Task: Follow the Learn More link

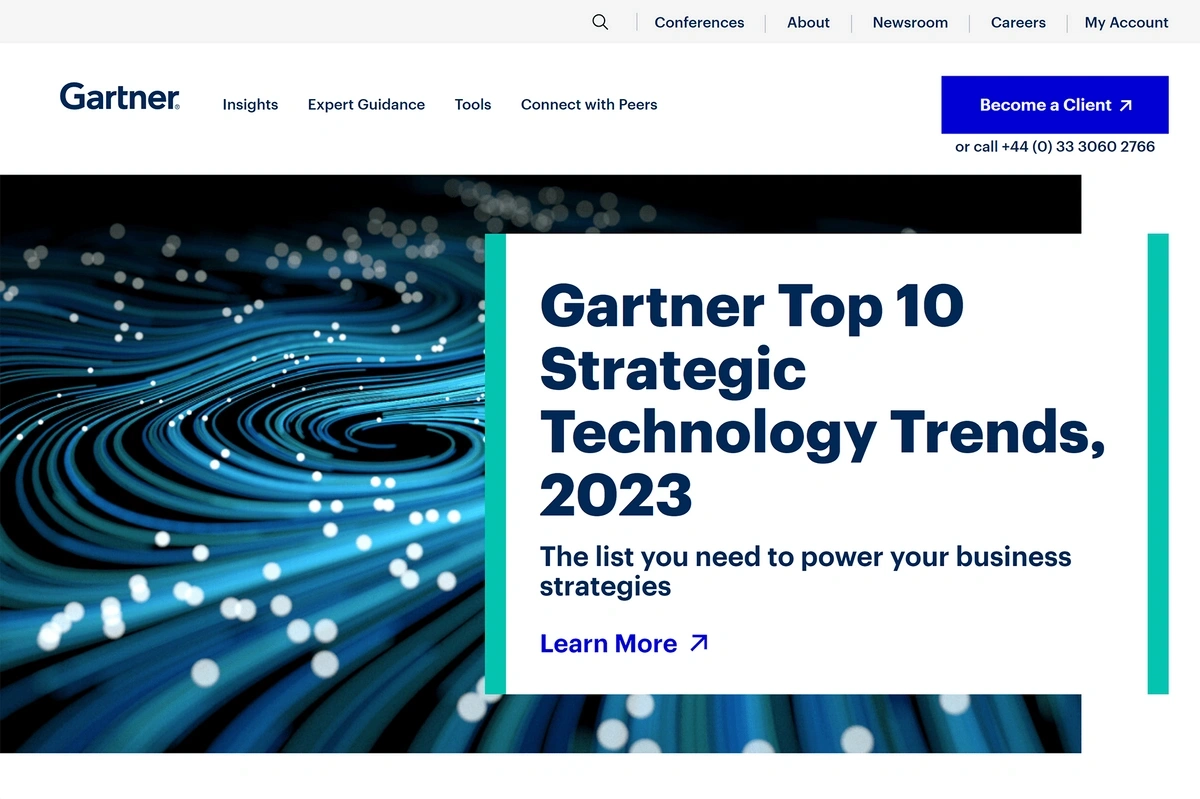Action: click(609, 643)
